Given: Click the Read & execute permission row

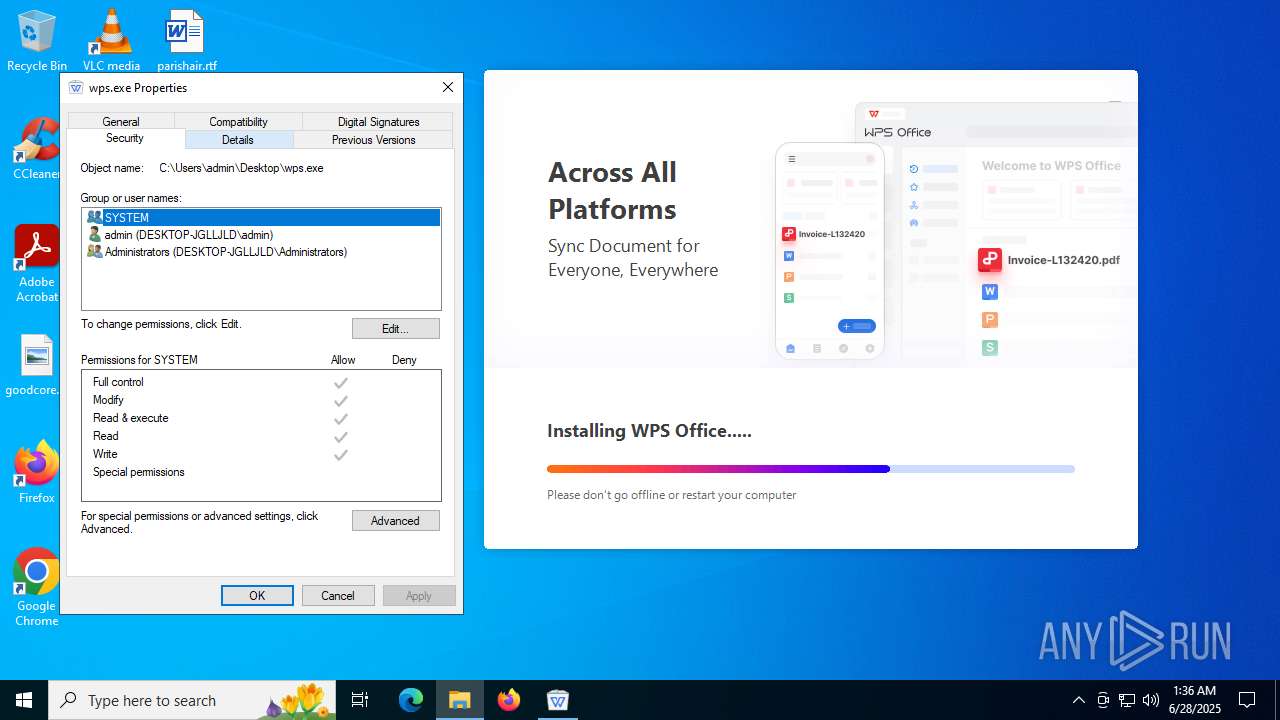Looking at the screenshot, I should [261, 418].
